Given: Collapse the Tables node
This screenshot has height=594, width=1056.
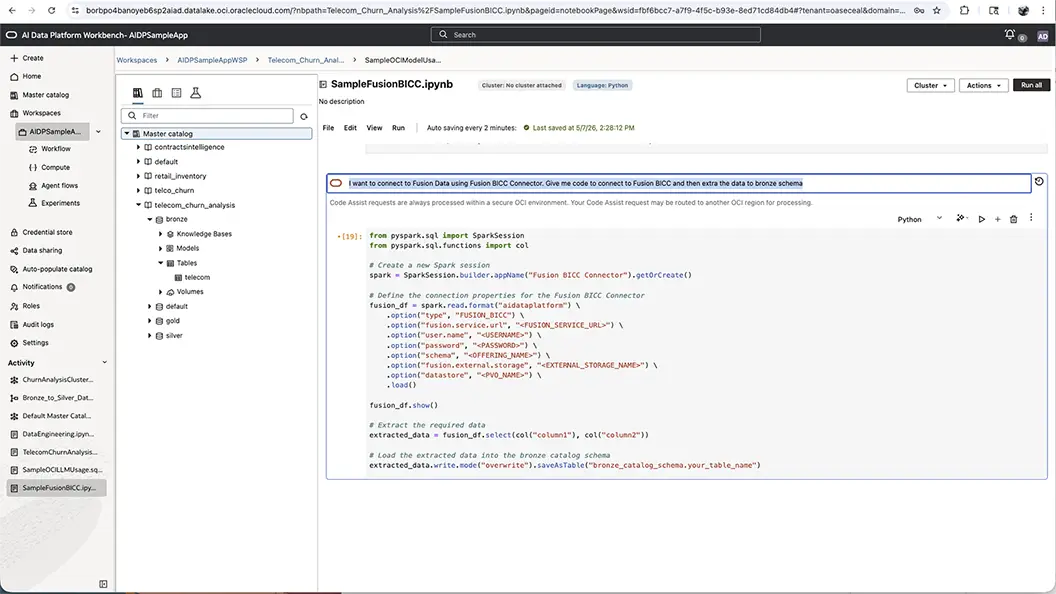Looking at the screenshot, I should 160,263.
